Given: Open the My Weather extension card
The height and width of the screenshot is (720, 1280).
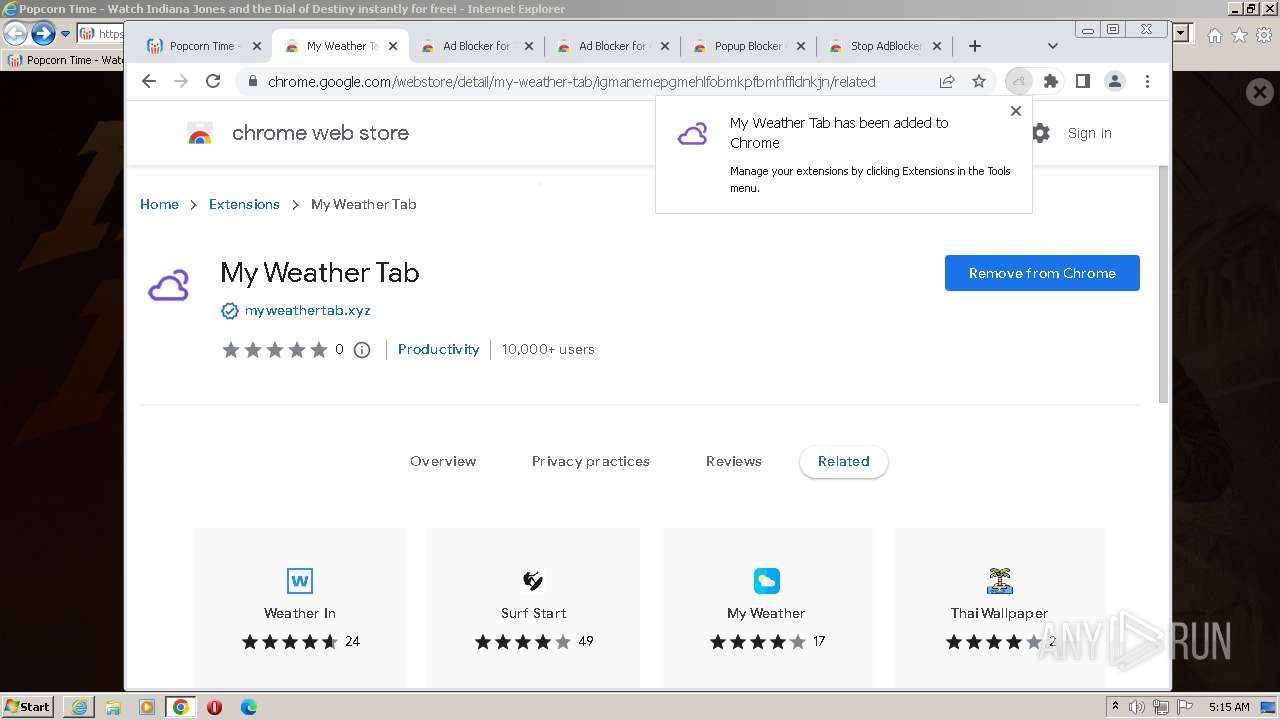Looking at the screenshot, I should 766,607.
